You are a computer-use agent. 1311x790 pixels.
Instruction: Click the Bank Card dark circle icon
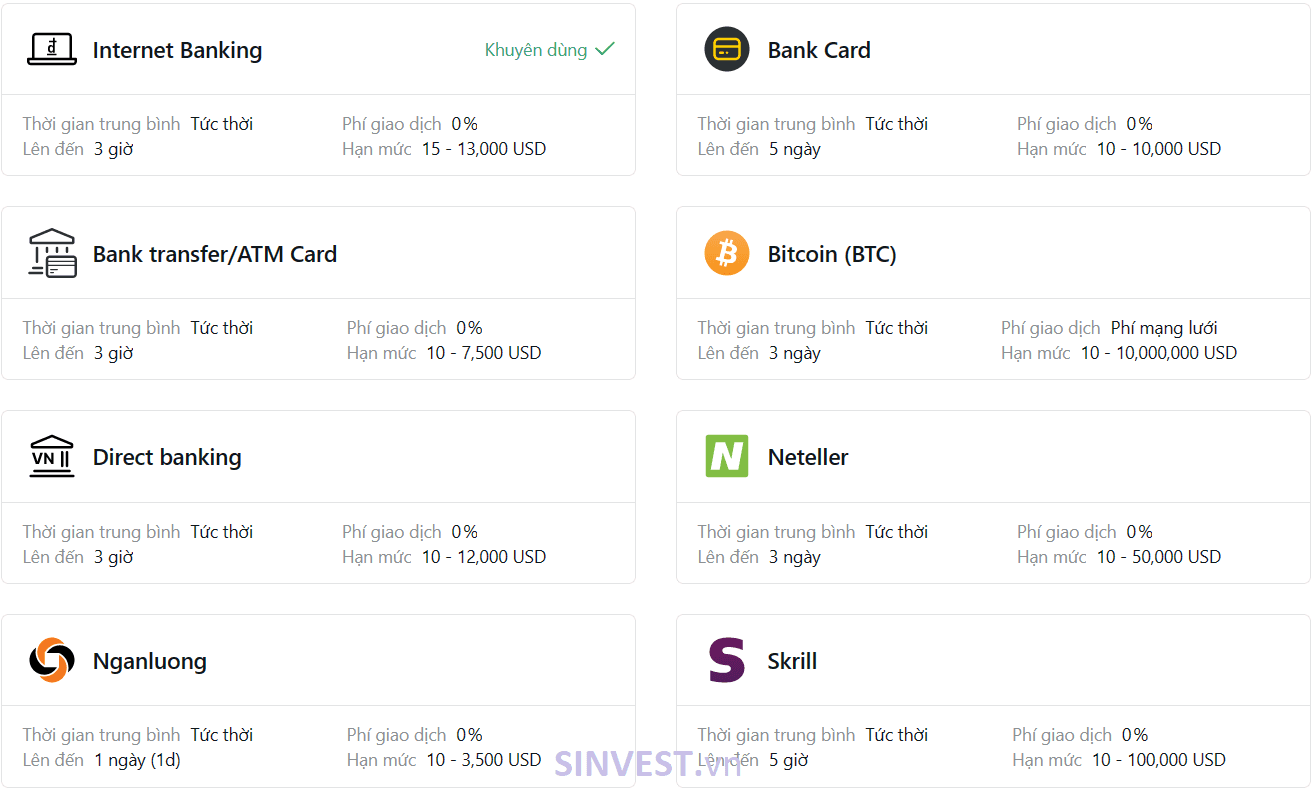[727, 49]
